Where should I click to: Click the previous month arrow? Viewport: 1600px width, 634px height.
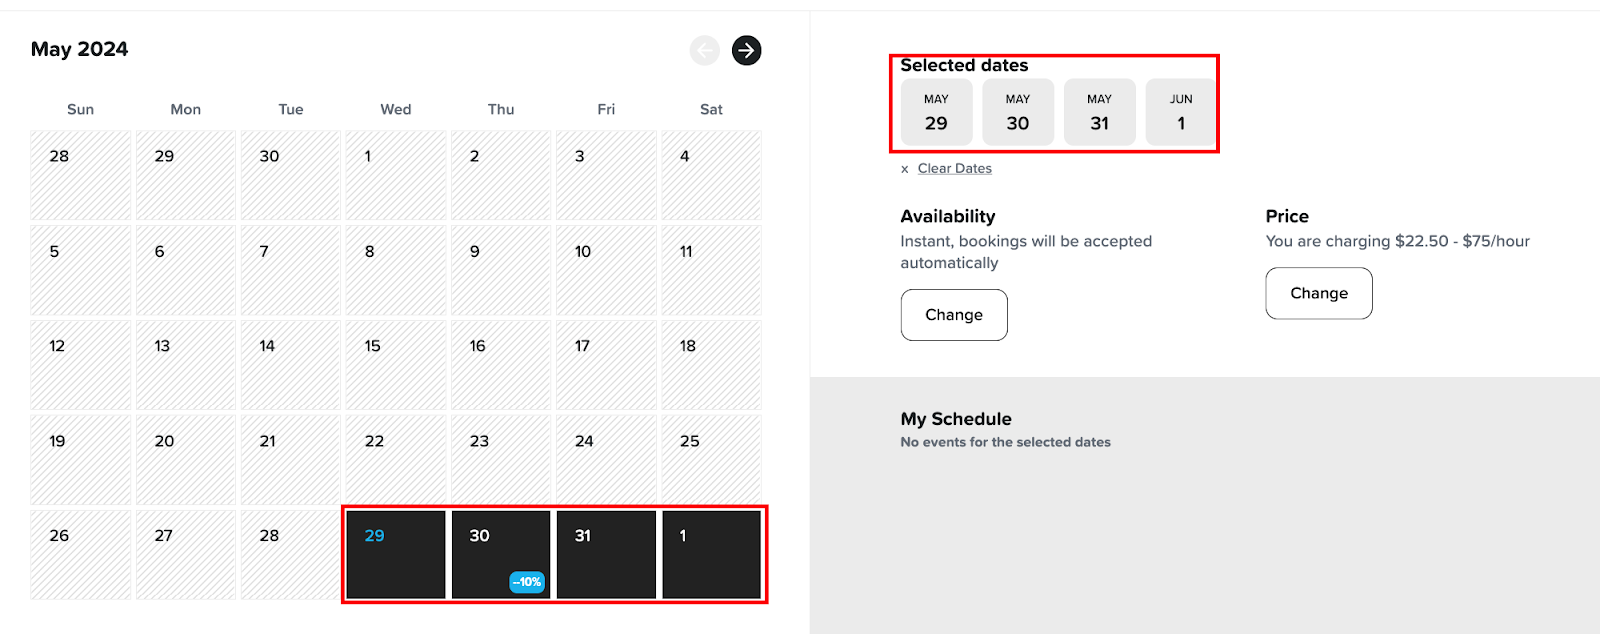(x=705, y=50)
